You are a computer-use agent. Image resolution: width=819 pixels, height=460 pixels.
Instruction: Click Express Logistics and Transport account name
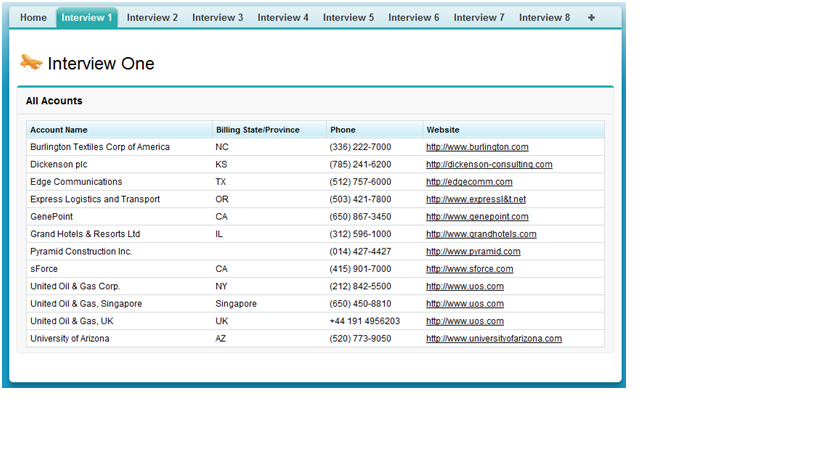95,199
